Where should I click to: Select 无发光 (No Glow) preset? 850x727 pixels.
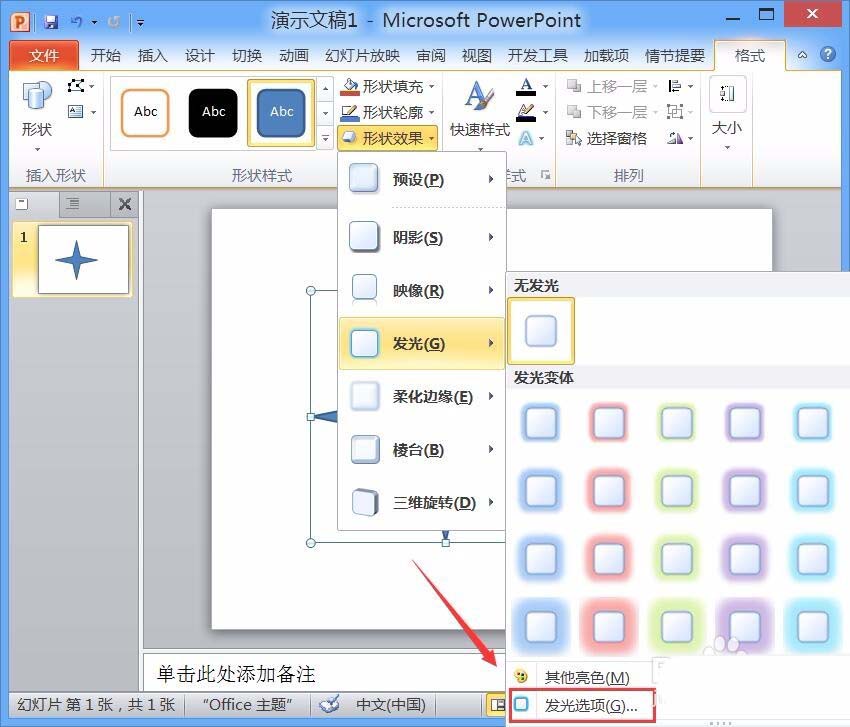click(541, 330)
